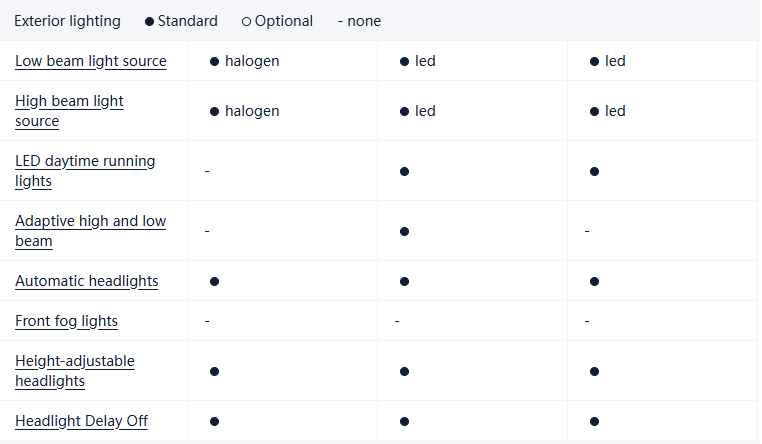Click first column dash for Front fog lights
The width and height of the screenshot is (762, 444).
[x=207, y=321]
